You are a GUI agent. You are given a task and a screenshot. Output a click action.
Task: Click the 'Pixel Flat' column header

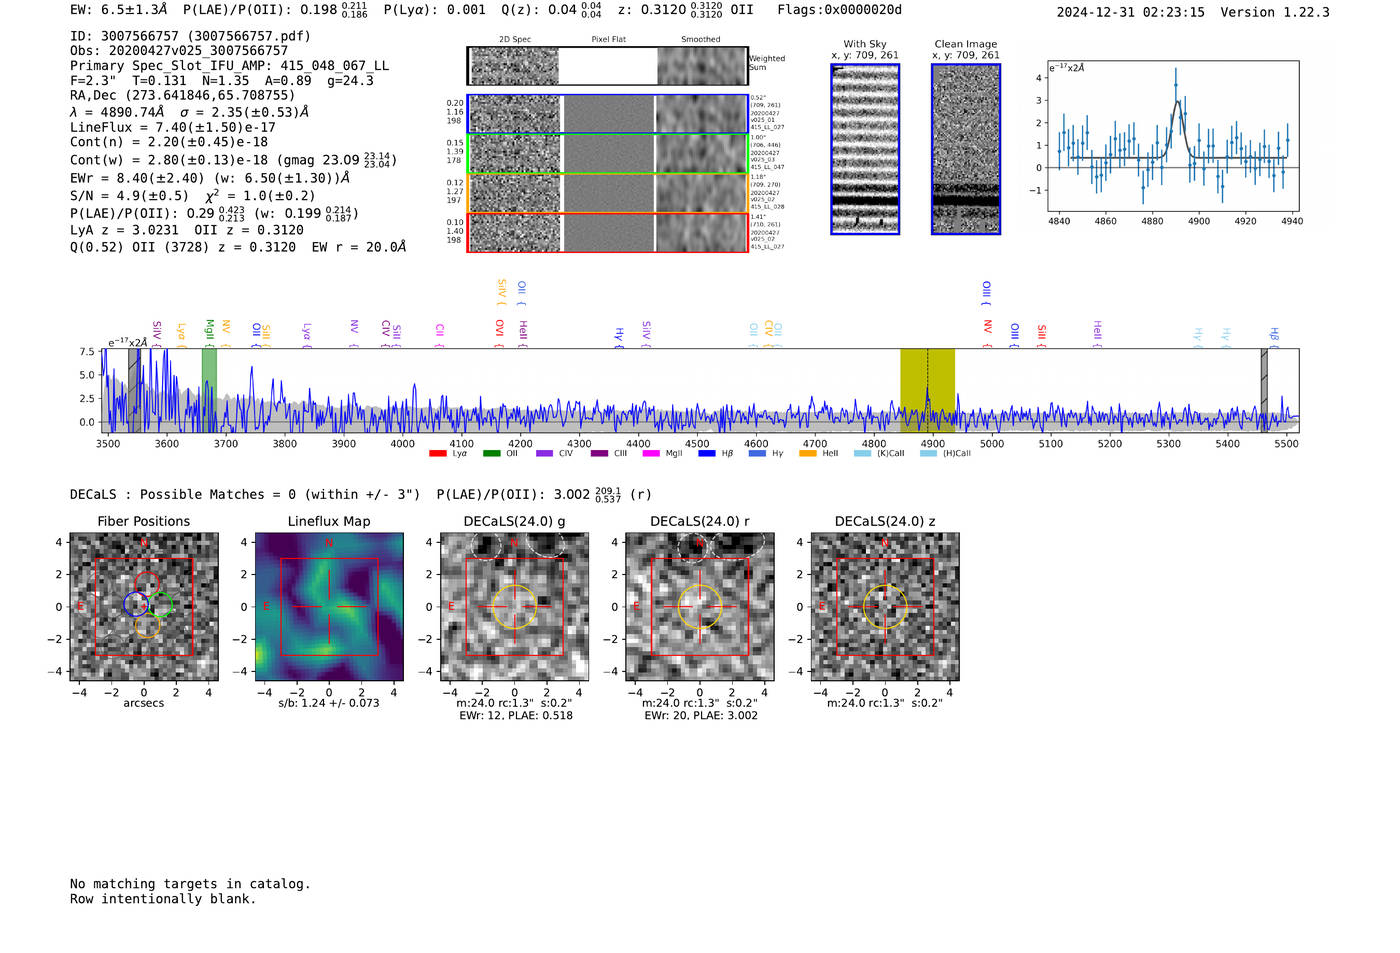(x=608, y=39)
